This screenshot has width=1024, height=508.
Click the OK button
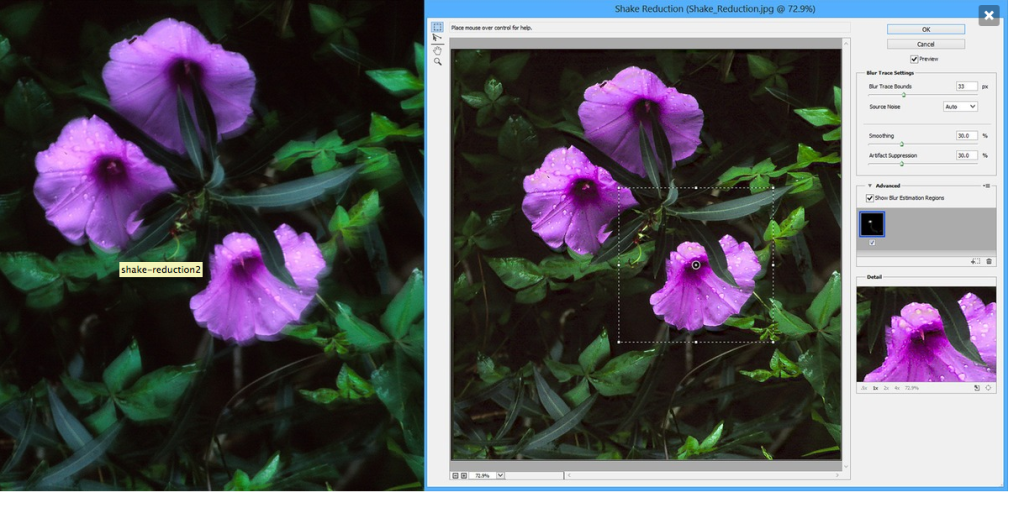click(925, 29)
